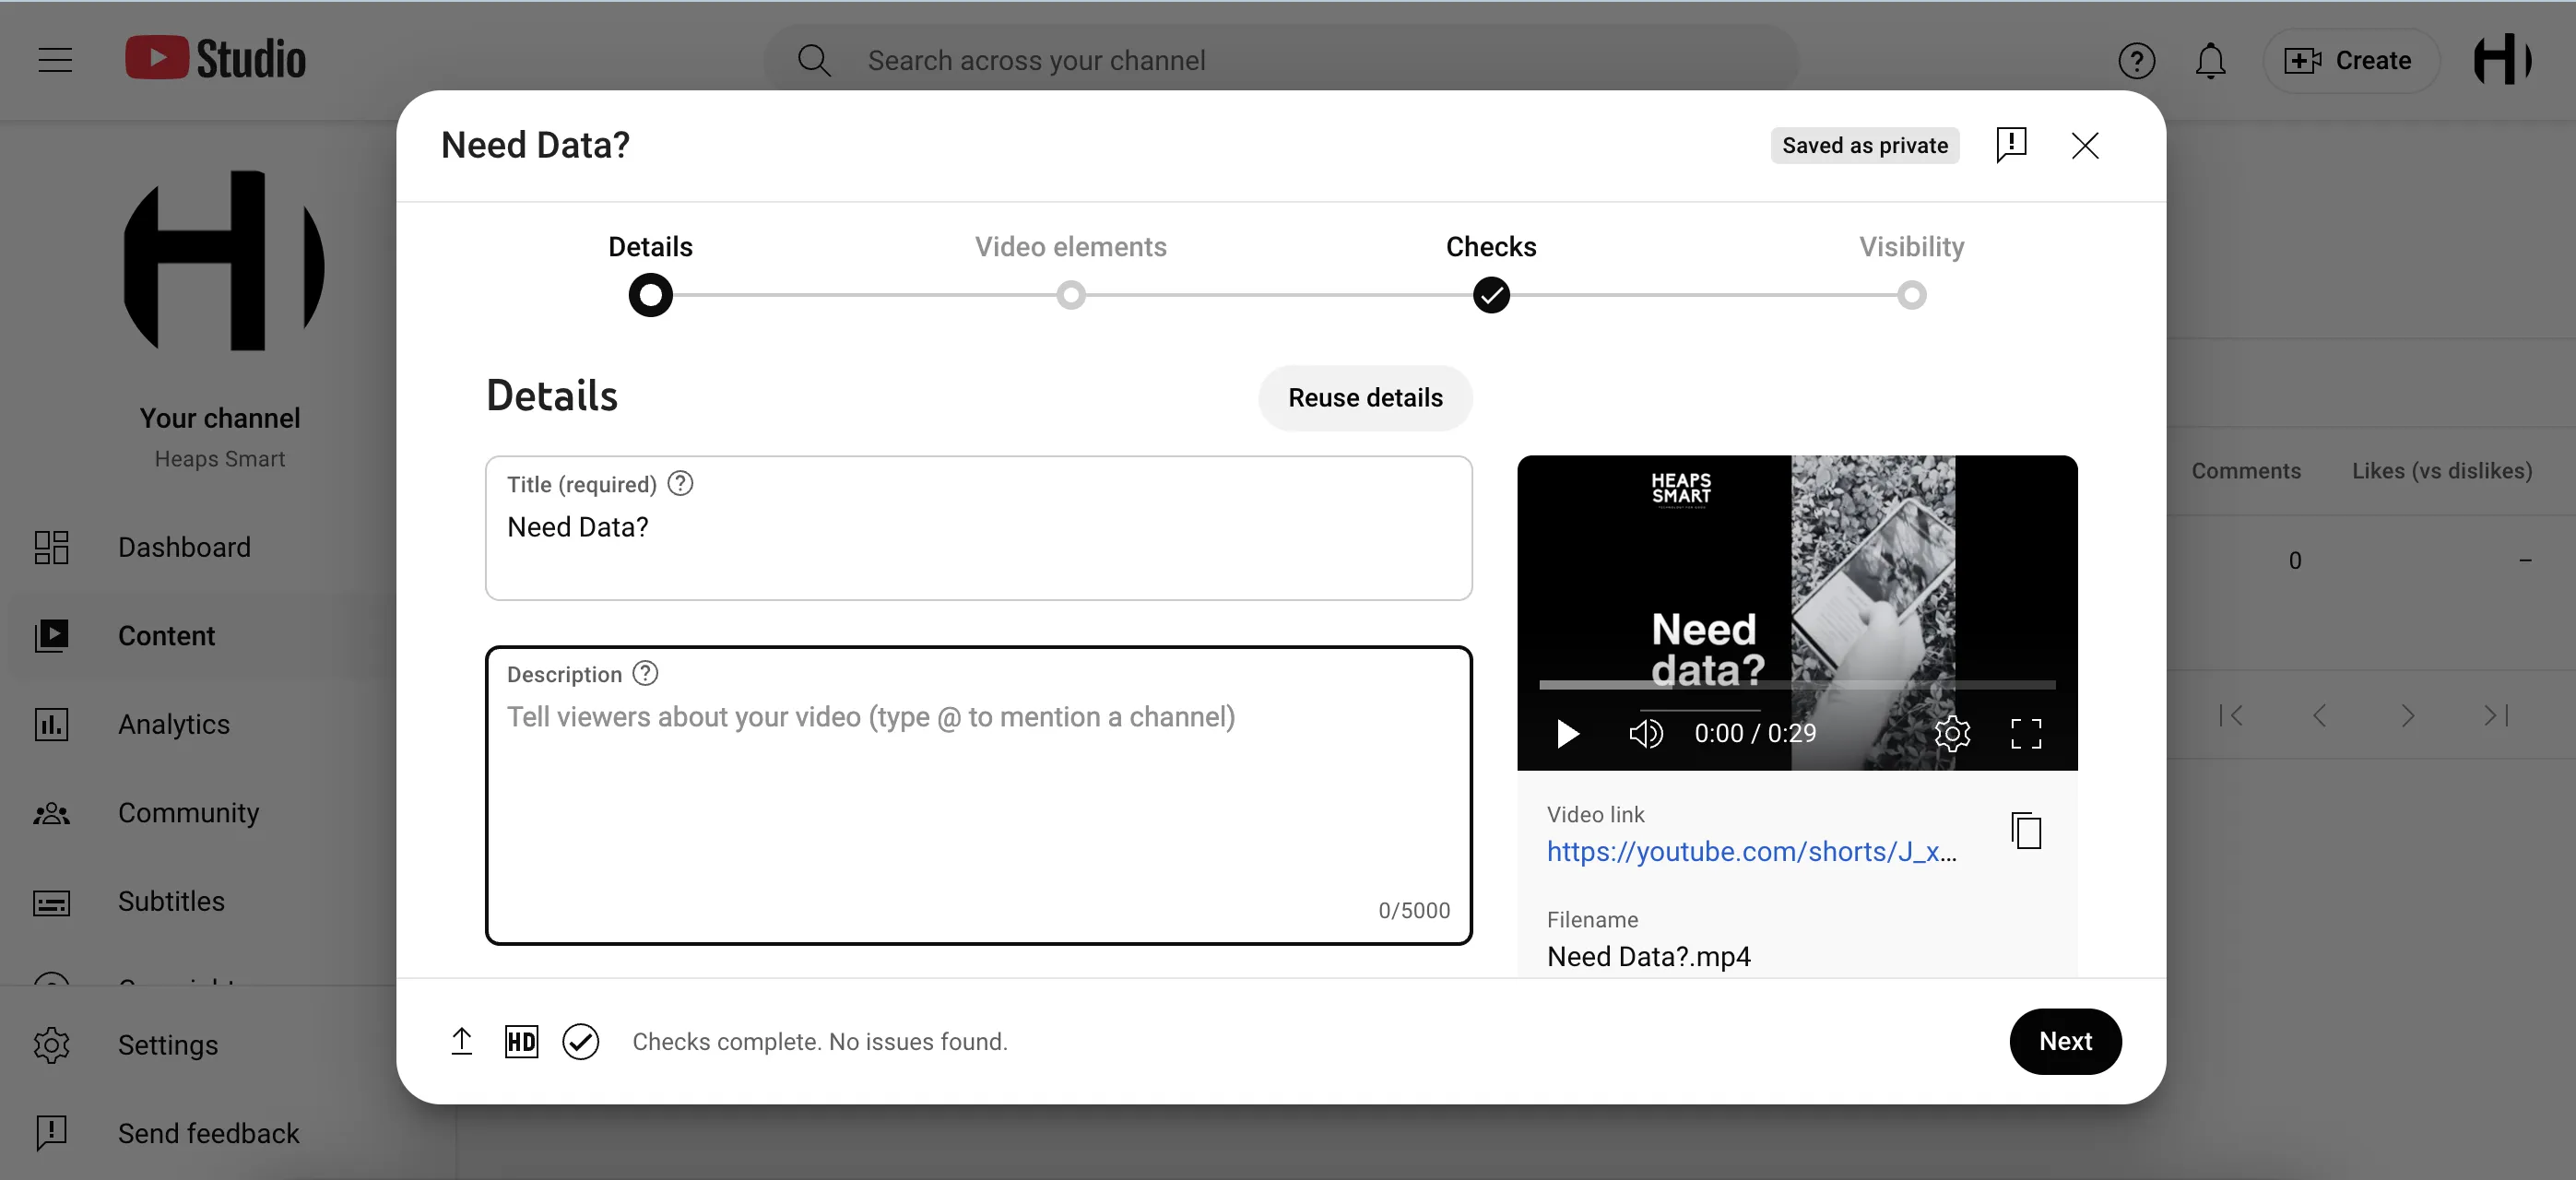This screenshot has width=2576, height=1180.
Task: Send feedback via dialog flag icon
Action: point(2011,145)
